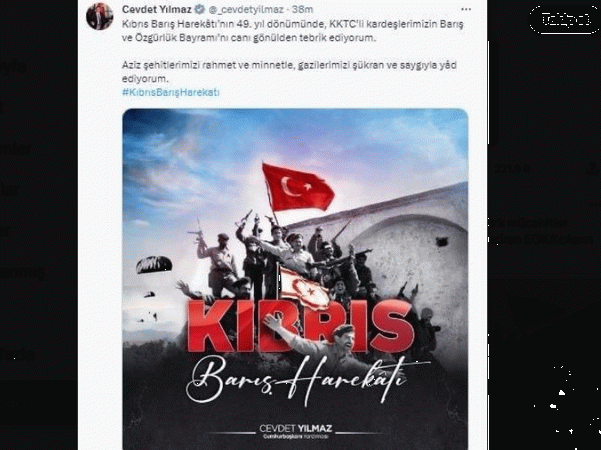This screenshot has width=601, height=450.
Task: Open the #KıbrısBarışHarekatı hashtag
Action: 171,92
